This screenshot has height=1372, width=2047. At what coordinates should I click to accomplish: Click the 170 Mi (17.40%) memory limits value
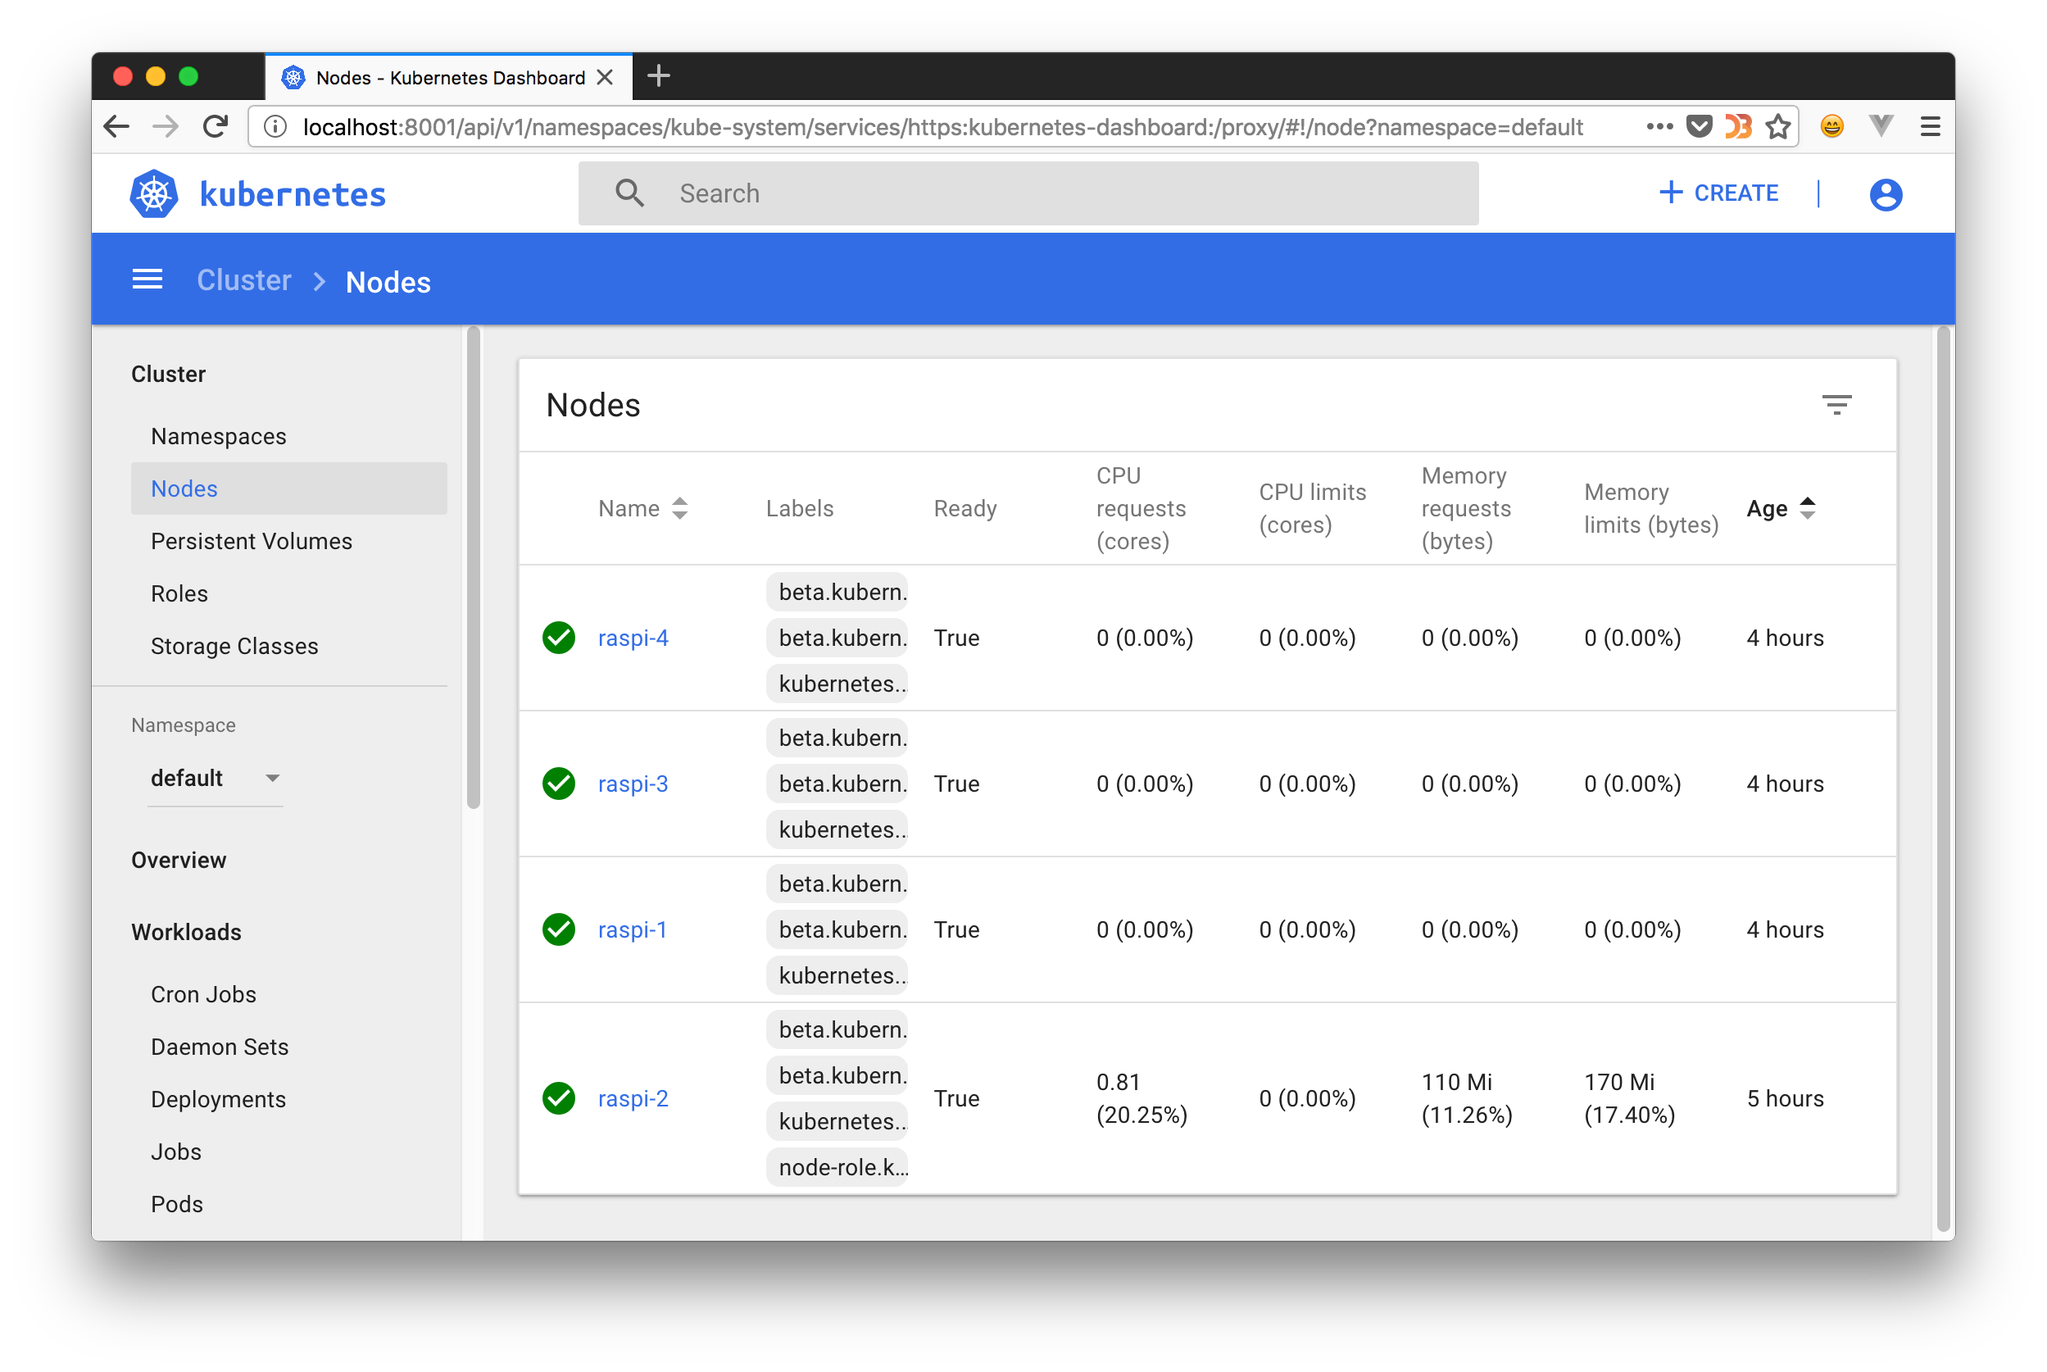pos(1629,1098)
